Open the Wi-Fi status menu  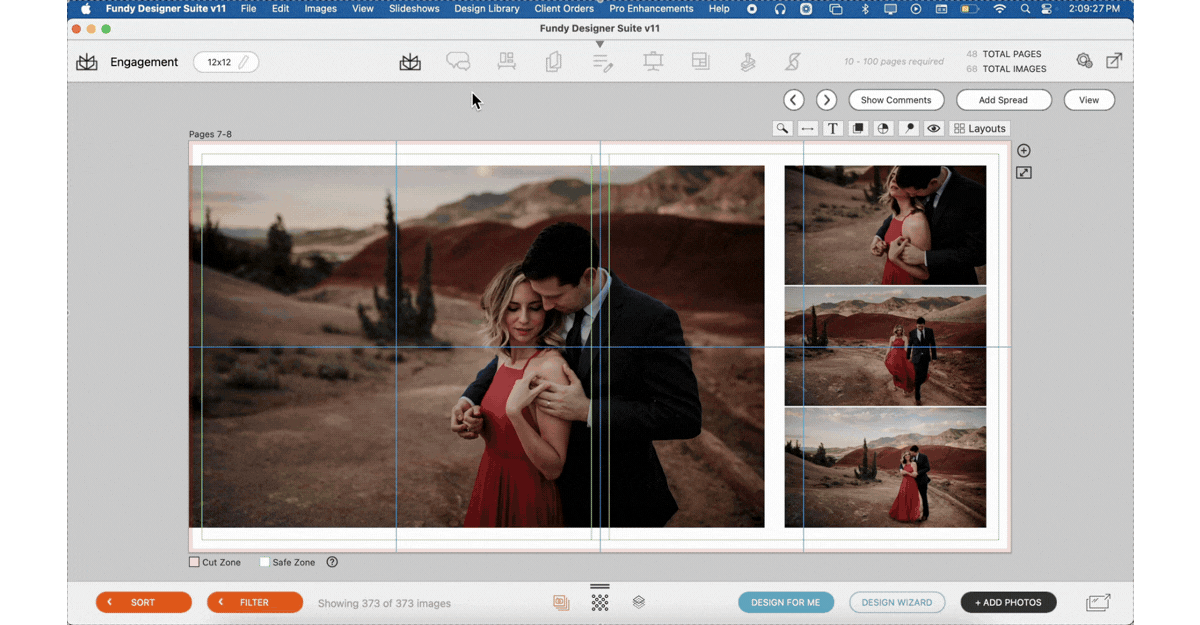1000,9
